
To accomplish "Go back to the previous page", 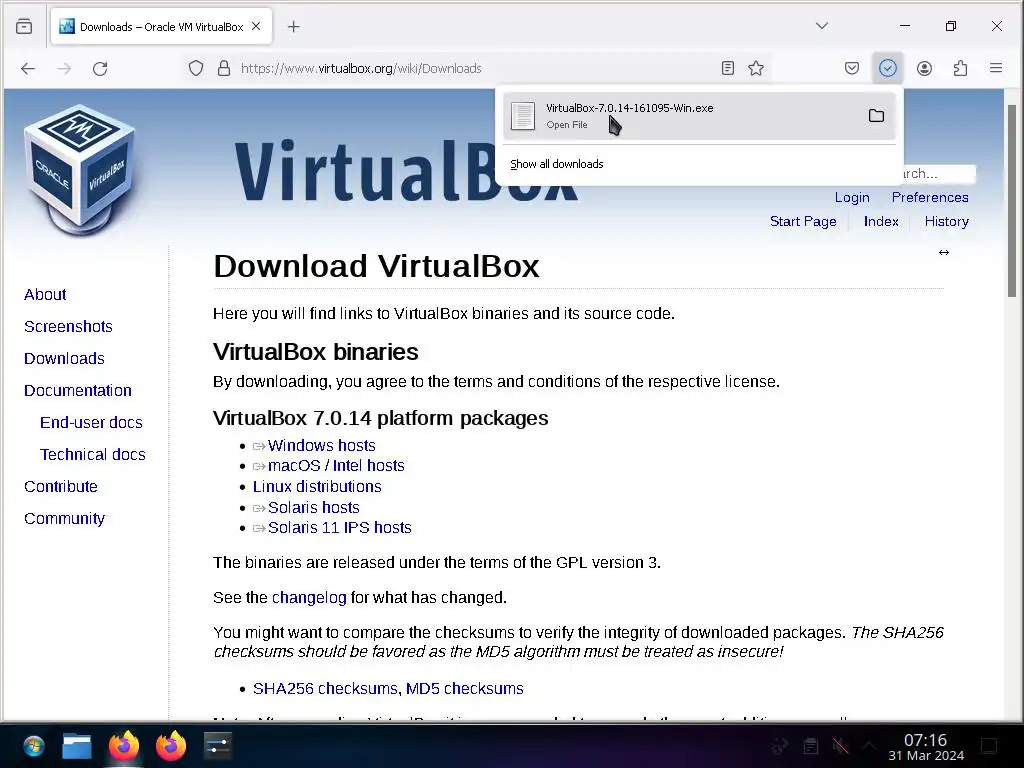I will (x=27, y=69).
